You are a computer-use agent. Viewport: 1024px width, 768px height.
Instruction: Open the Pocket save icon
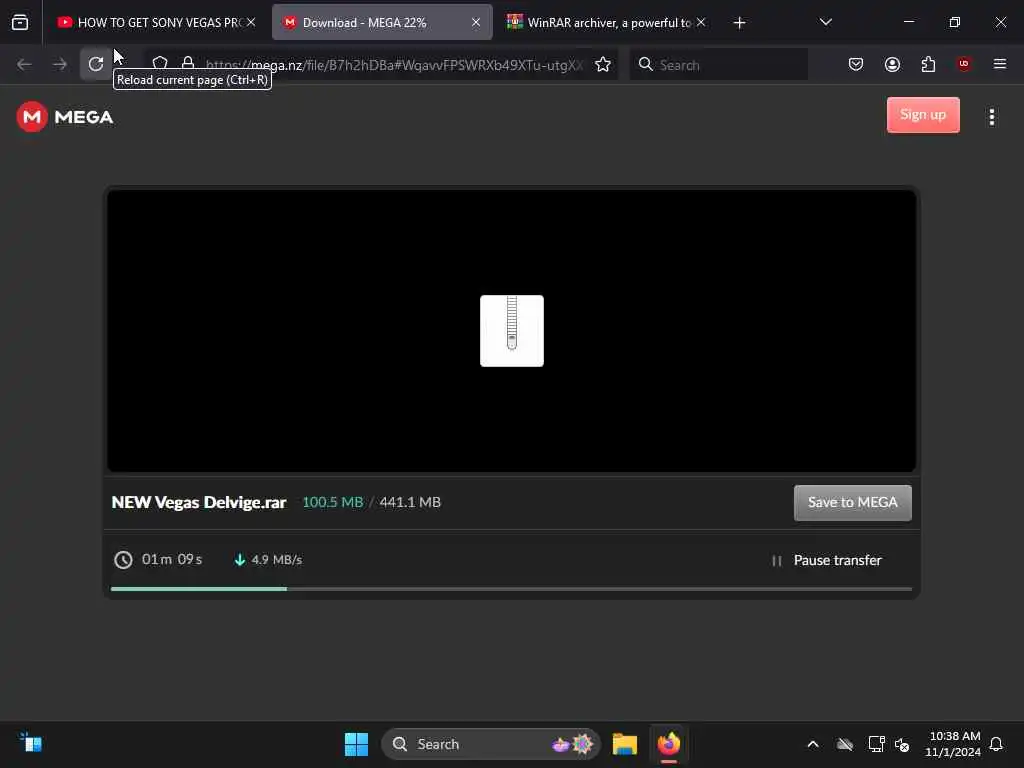click(x=856, y=64)
